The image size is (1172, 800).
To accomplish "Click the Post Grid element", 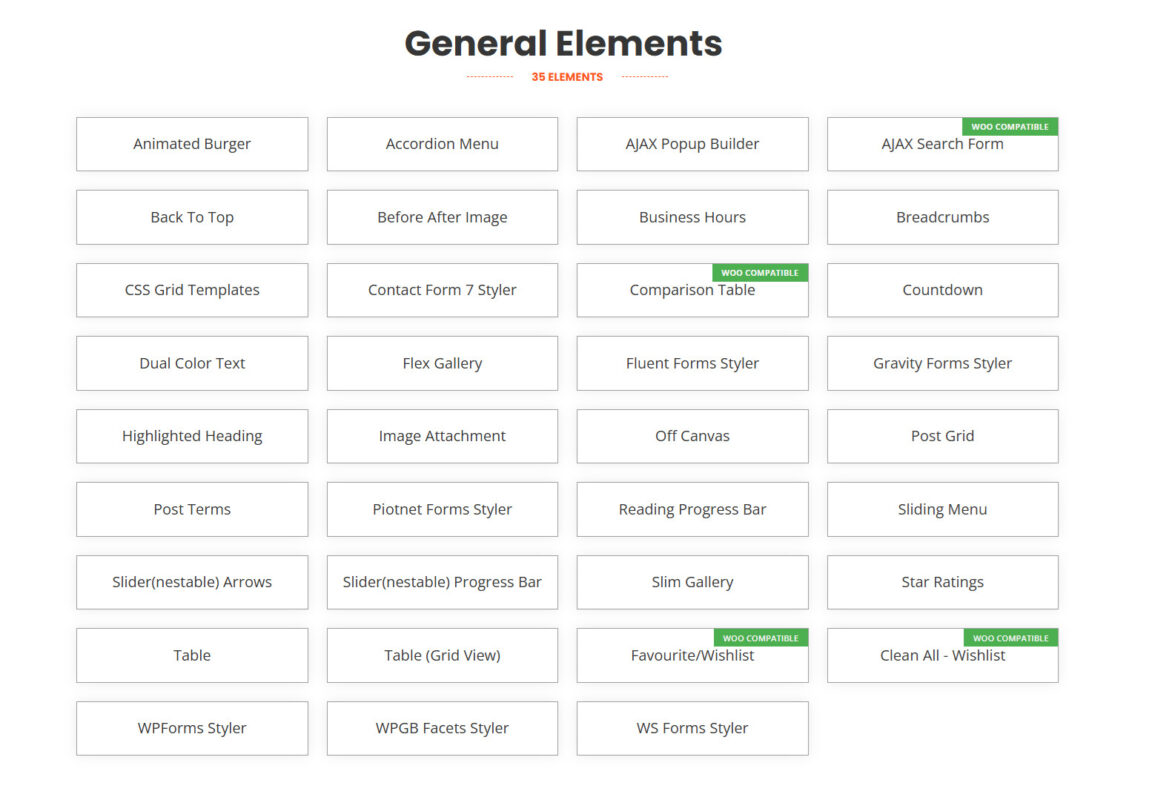I will pos(942,436).
